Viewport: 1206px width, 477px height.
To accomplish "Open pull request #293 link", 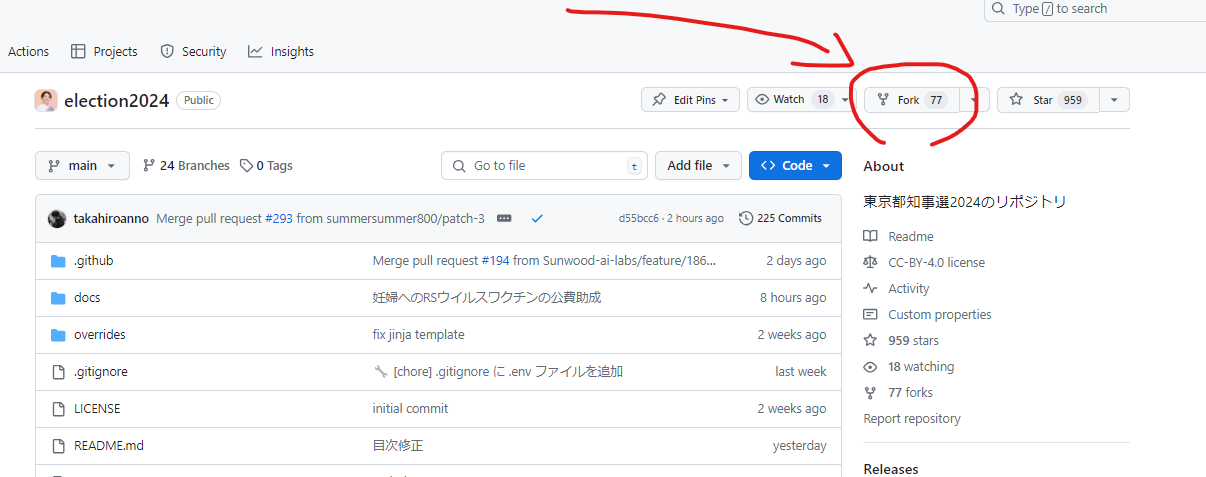I will (x=279, y=218).
